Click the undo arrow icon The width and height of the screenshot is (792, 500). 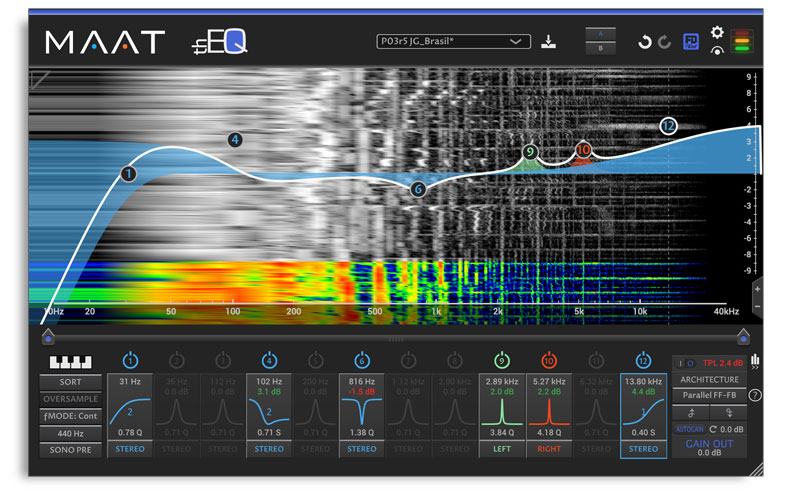point(645,42)
